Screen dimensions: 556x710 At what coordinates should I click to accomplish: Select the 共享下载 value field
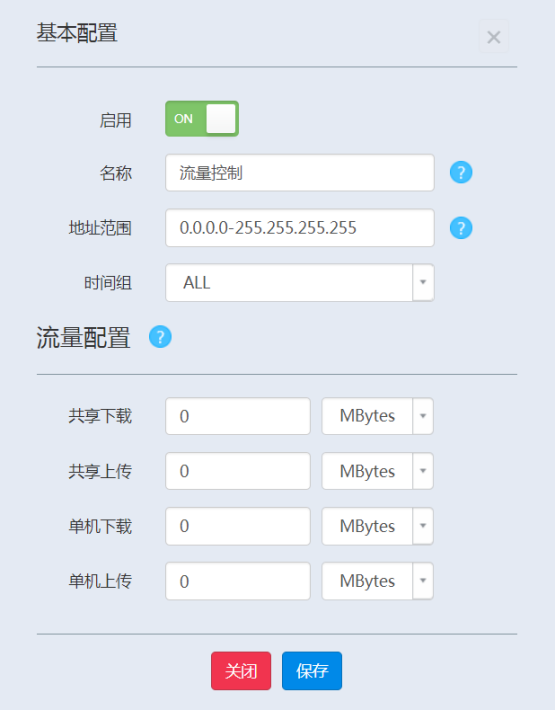tap(238, 416)
